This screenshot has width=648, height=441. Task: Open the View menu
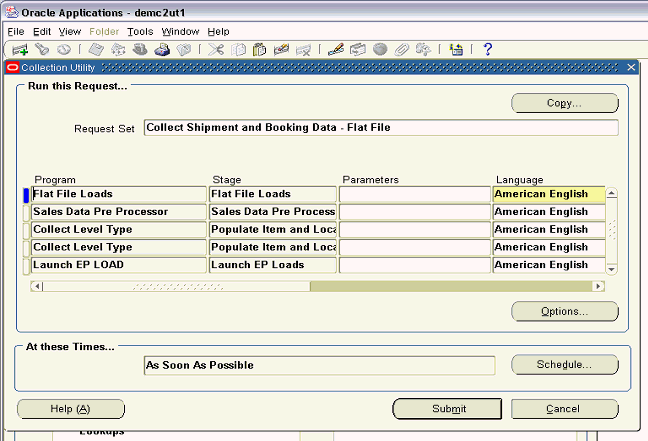tap(69, 32)
